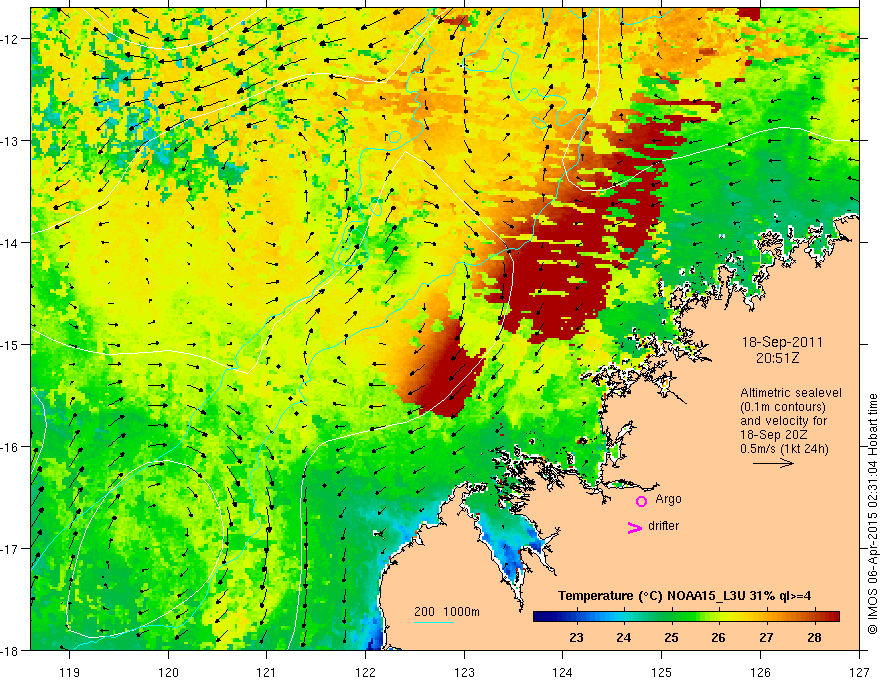The image size is (880, 680).
Task: Click the -12 latitude axis label
Action: pos(10,39)
